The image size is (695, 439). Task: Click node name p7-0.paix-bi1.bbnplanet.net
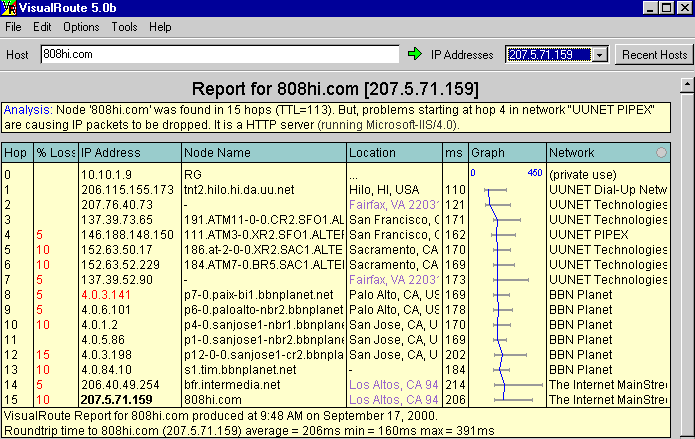(x=259, y=294)
